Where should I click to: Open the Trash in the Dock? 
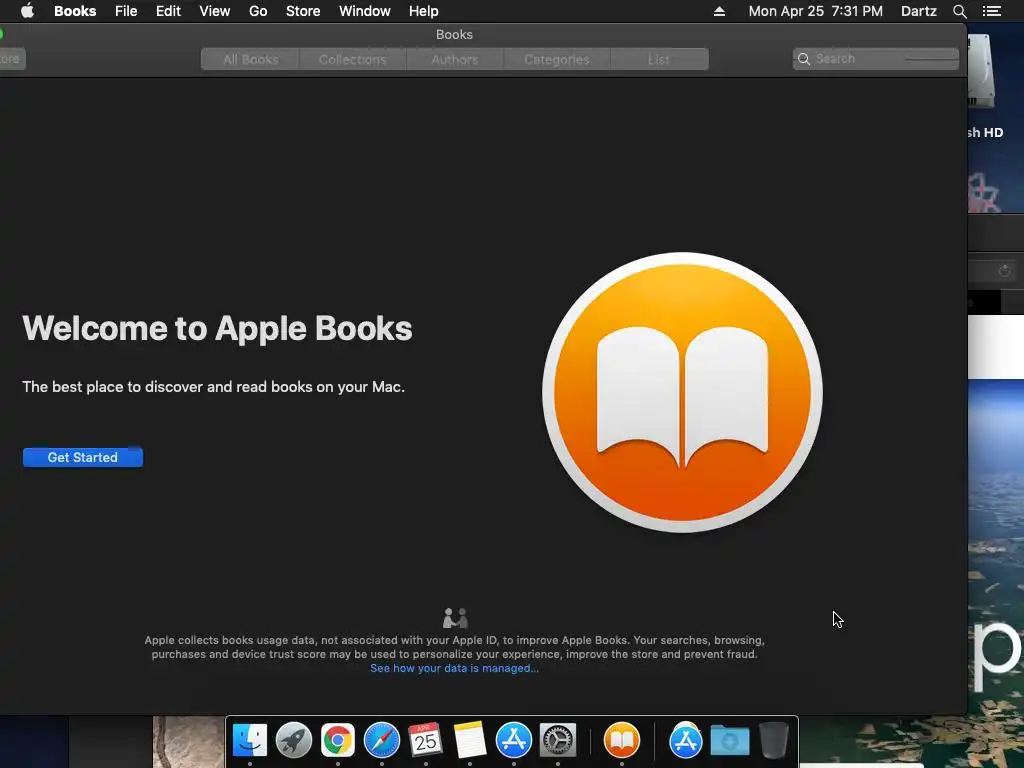(x=774, y=740)
